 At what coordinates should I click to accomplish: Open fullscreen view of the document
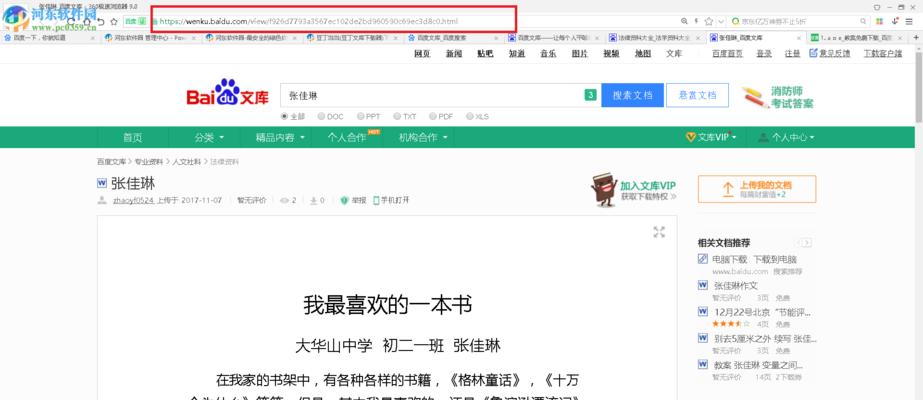tap(659, 232)
